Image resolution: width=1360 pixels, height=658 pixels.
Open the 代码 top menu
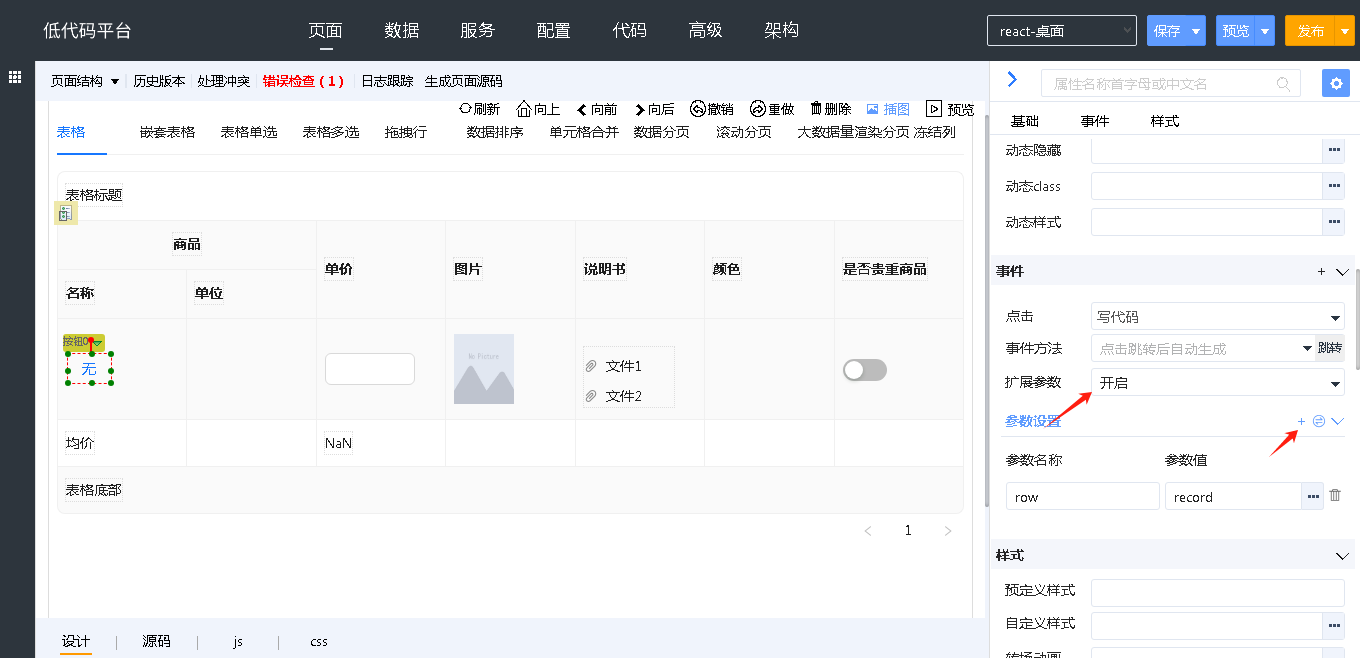pyautogui.click(x=630, y=30)
